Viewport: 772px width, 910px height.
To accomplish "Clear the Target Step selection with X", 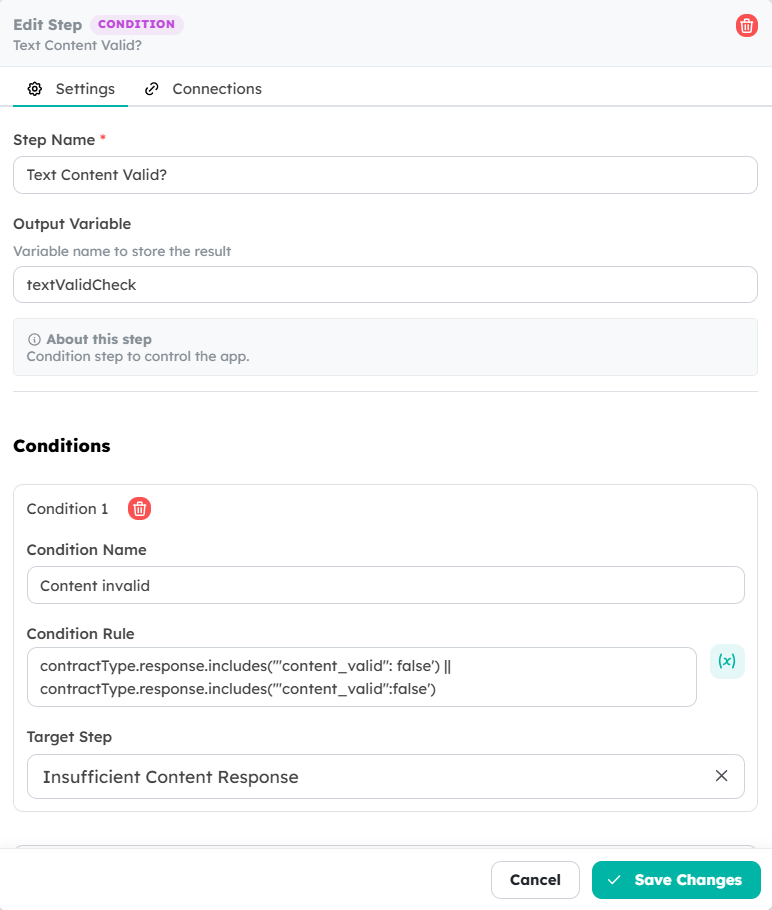I will [x=721, y=776].
